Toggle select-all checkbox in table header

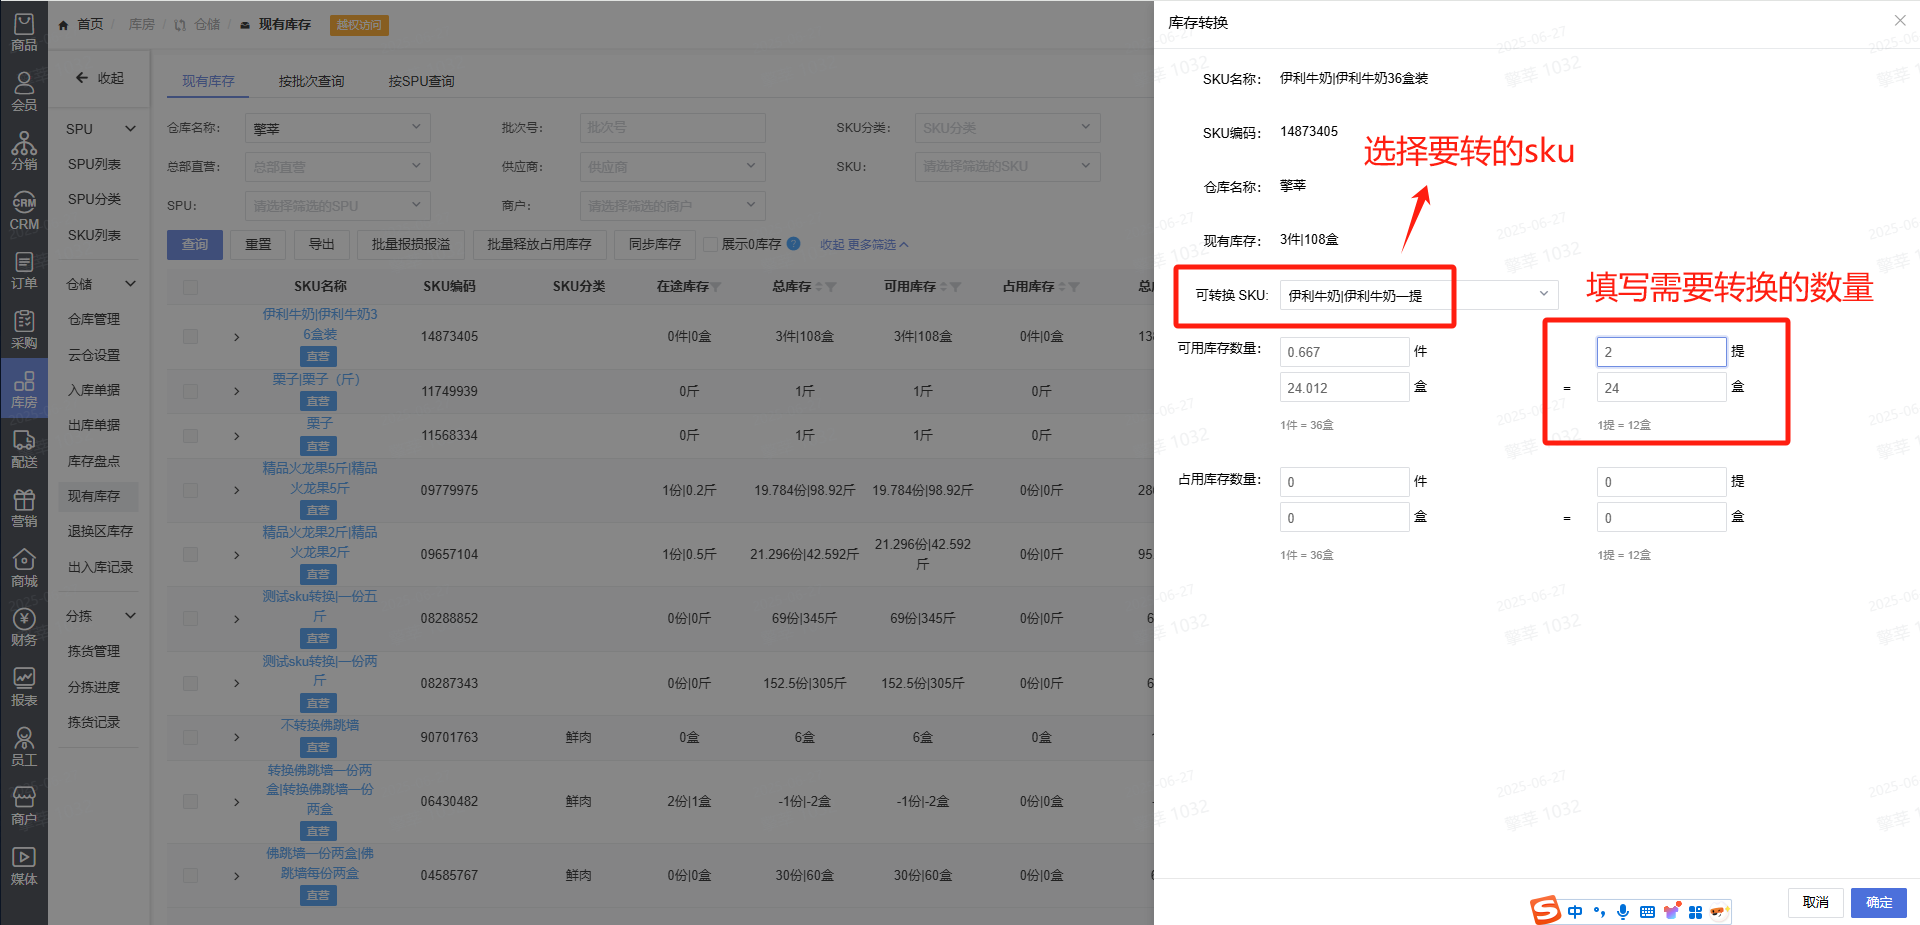[190, 287]
